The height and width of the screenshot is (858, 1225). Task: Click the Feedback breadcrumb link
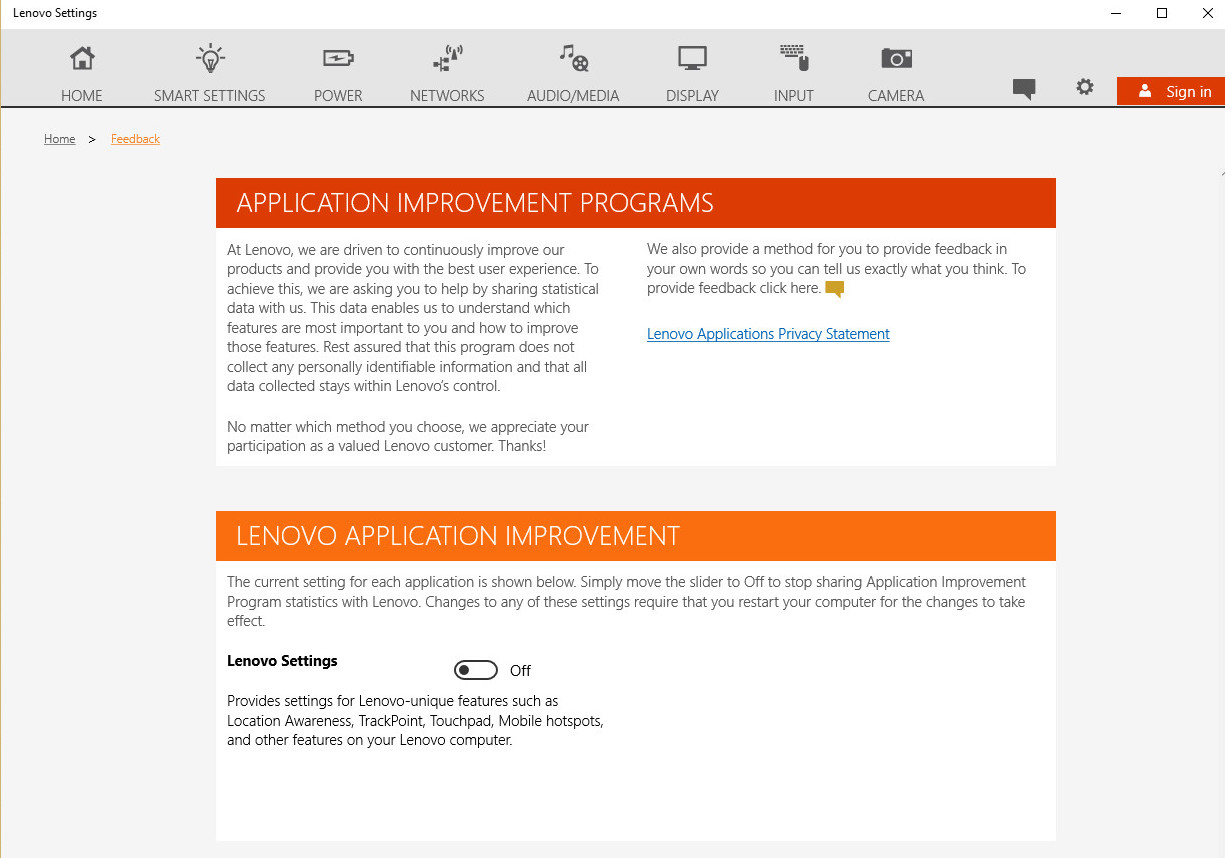click(135, 139)
